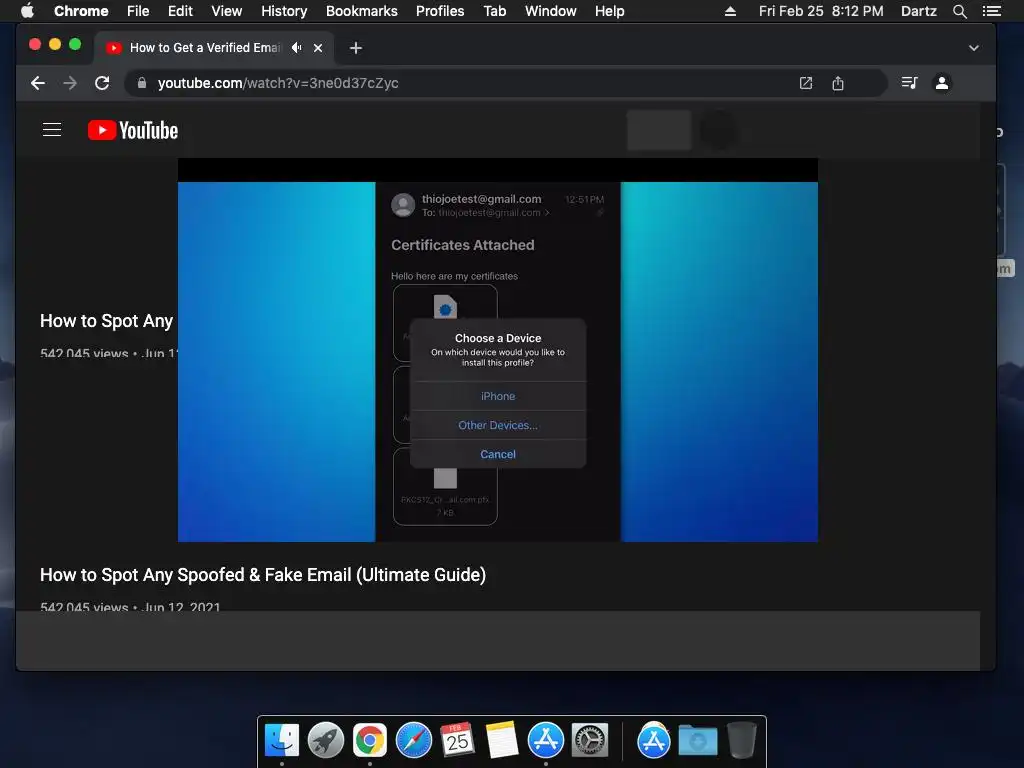Open Spotlight search in menu bar
The height and width of the screenshot is (768, 1024).
[x=959, y=11]
